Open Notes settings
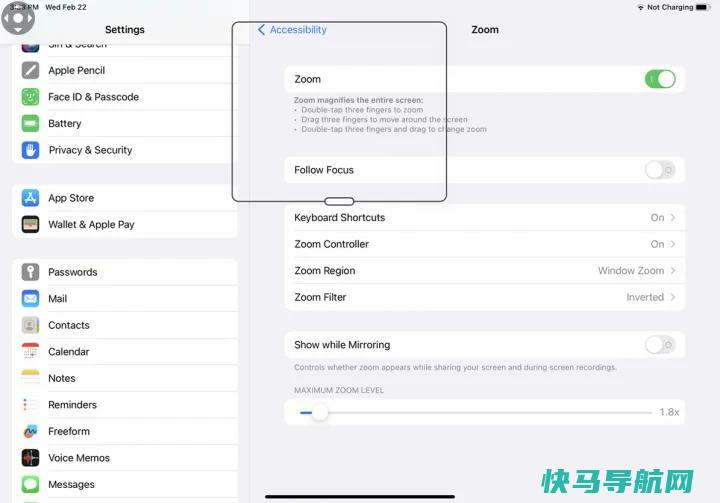 pyautogui.click(x=125, y=378)
